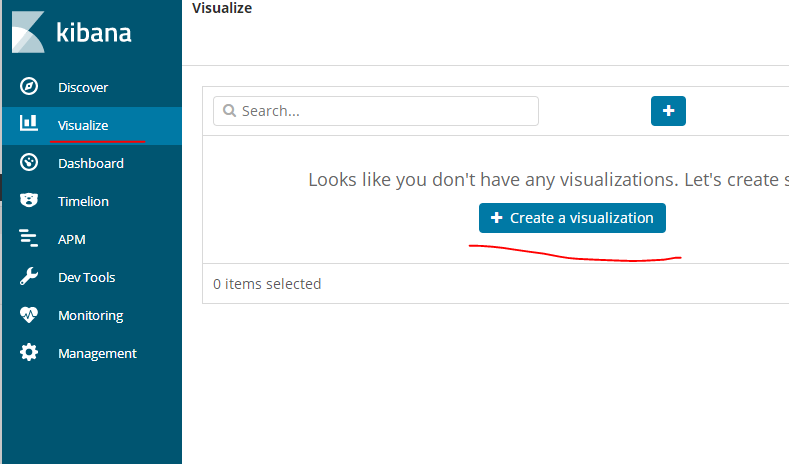Image resolution: width=789 pixels, height=464 pixels.
Task: Select the Visualize text label in sidebar
Action: tap(83, 125)
